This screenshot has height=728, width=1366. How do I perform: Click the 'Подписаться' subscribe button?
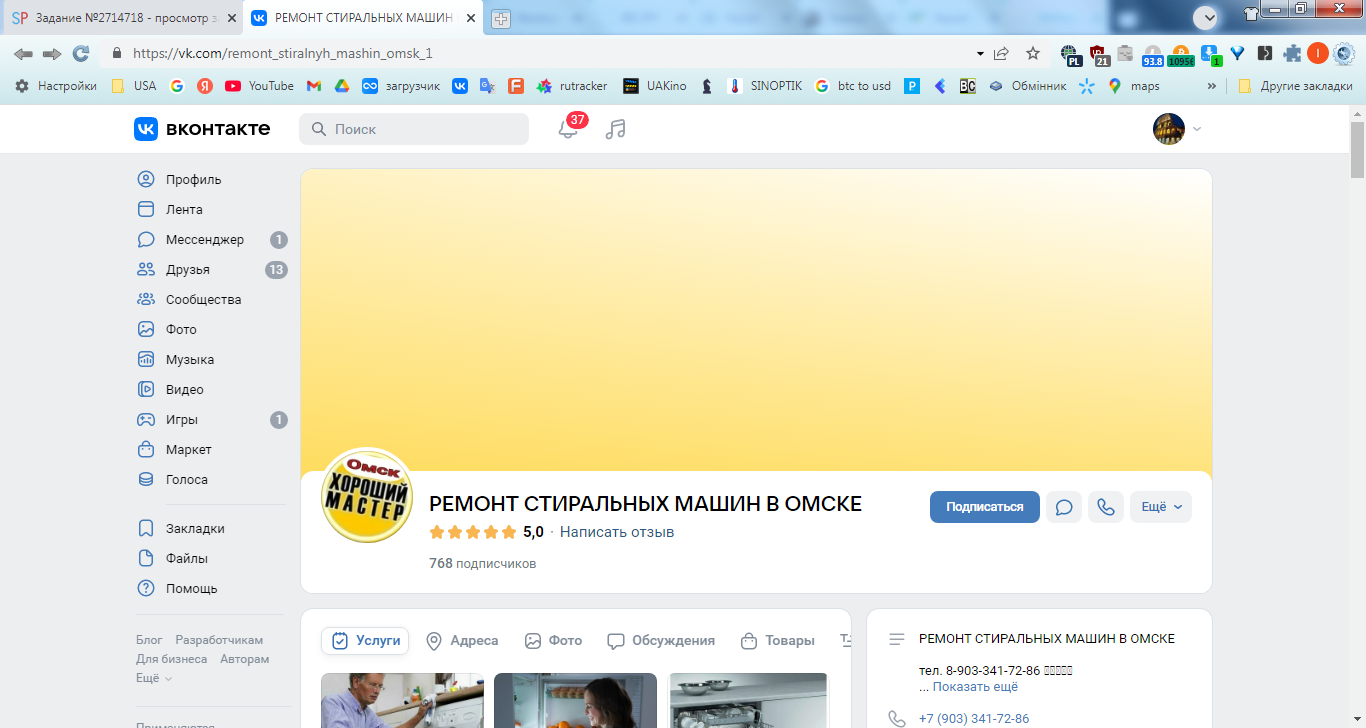(985, 507)
